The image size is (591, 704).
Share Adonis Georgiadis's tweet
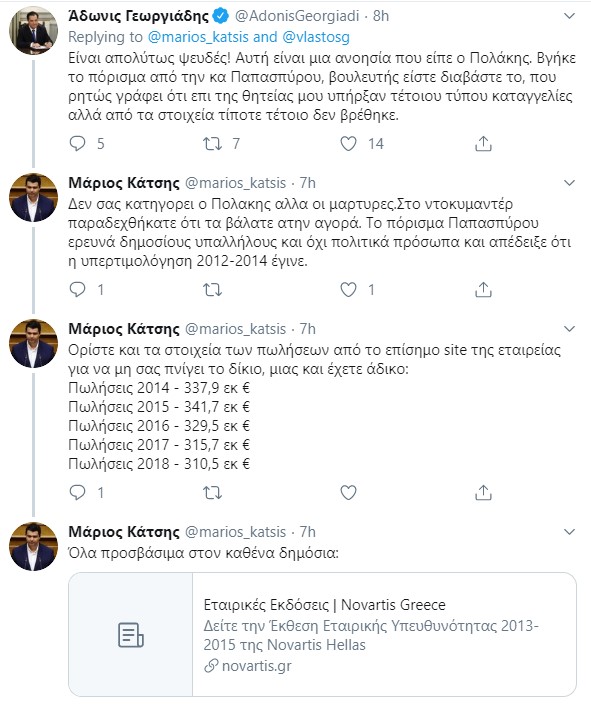(483, 144)
